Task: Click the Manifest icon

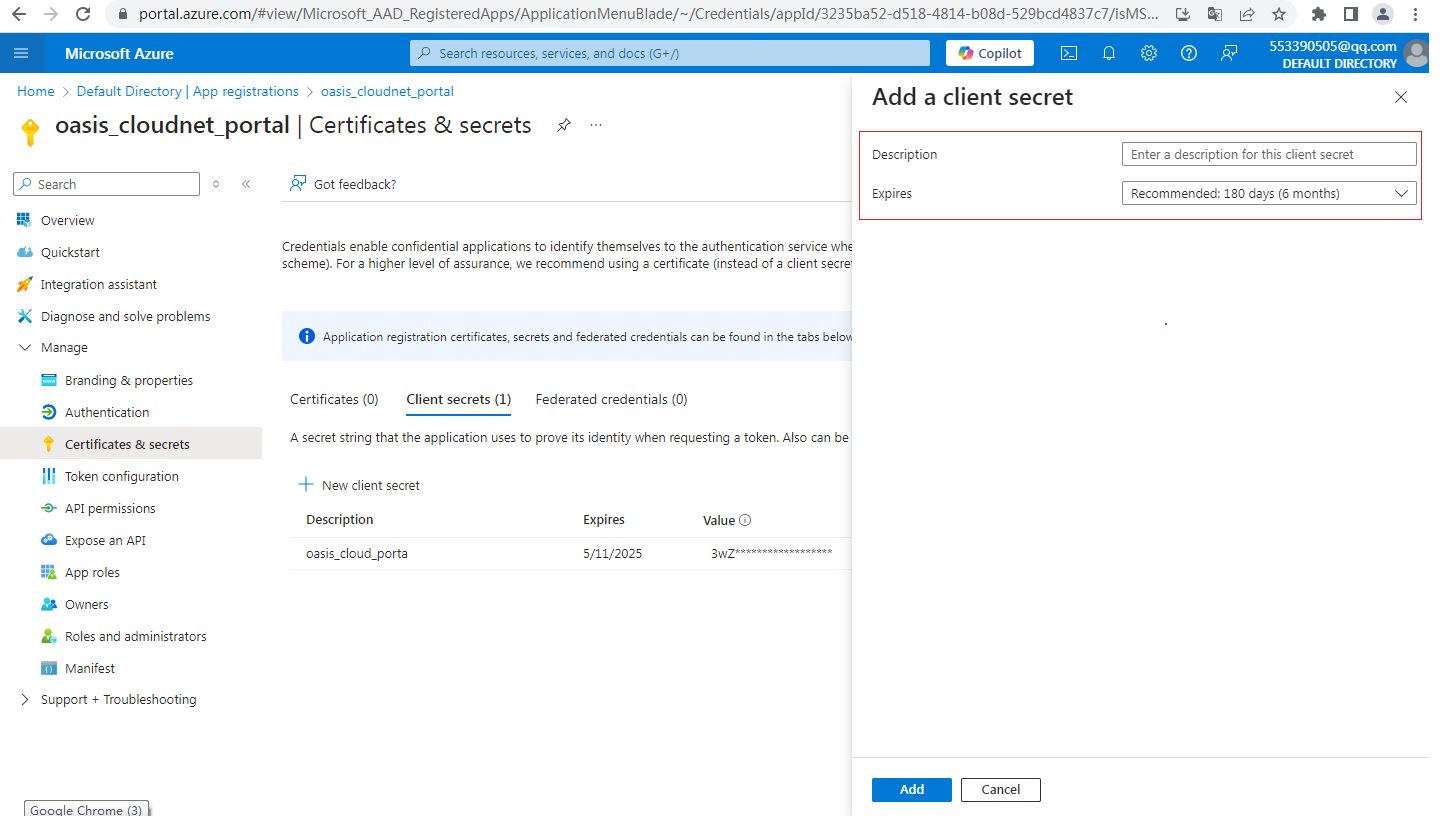Action: point(48,668)
